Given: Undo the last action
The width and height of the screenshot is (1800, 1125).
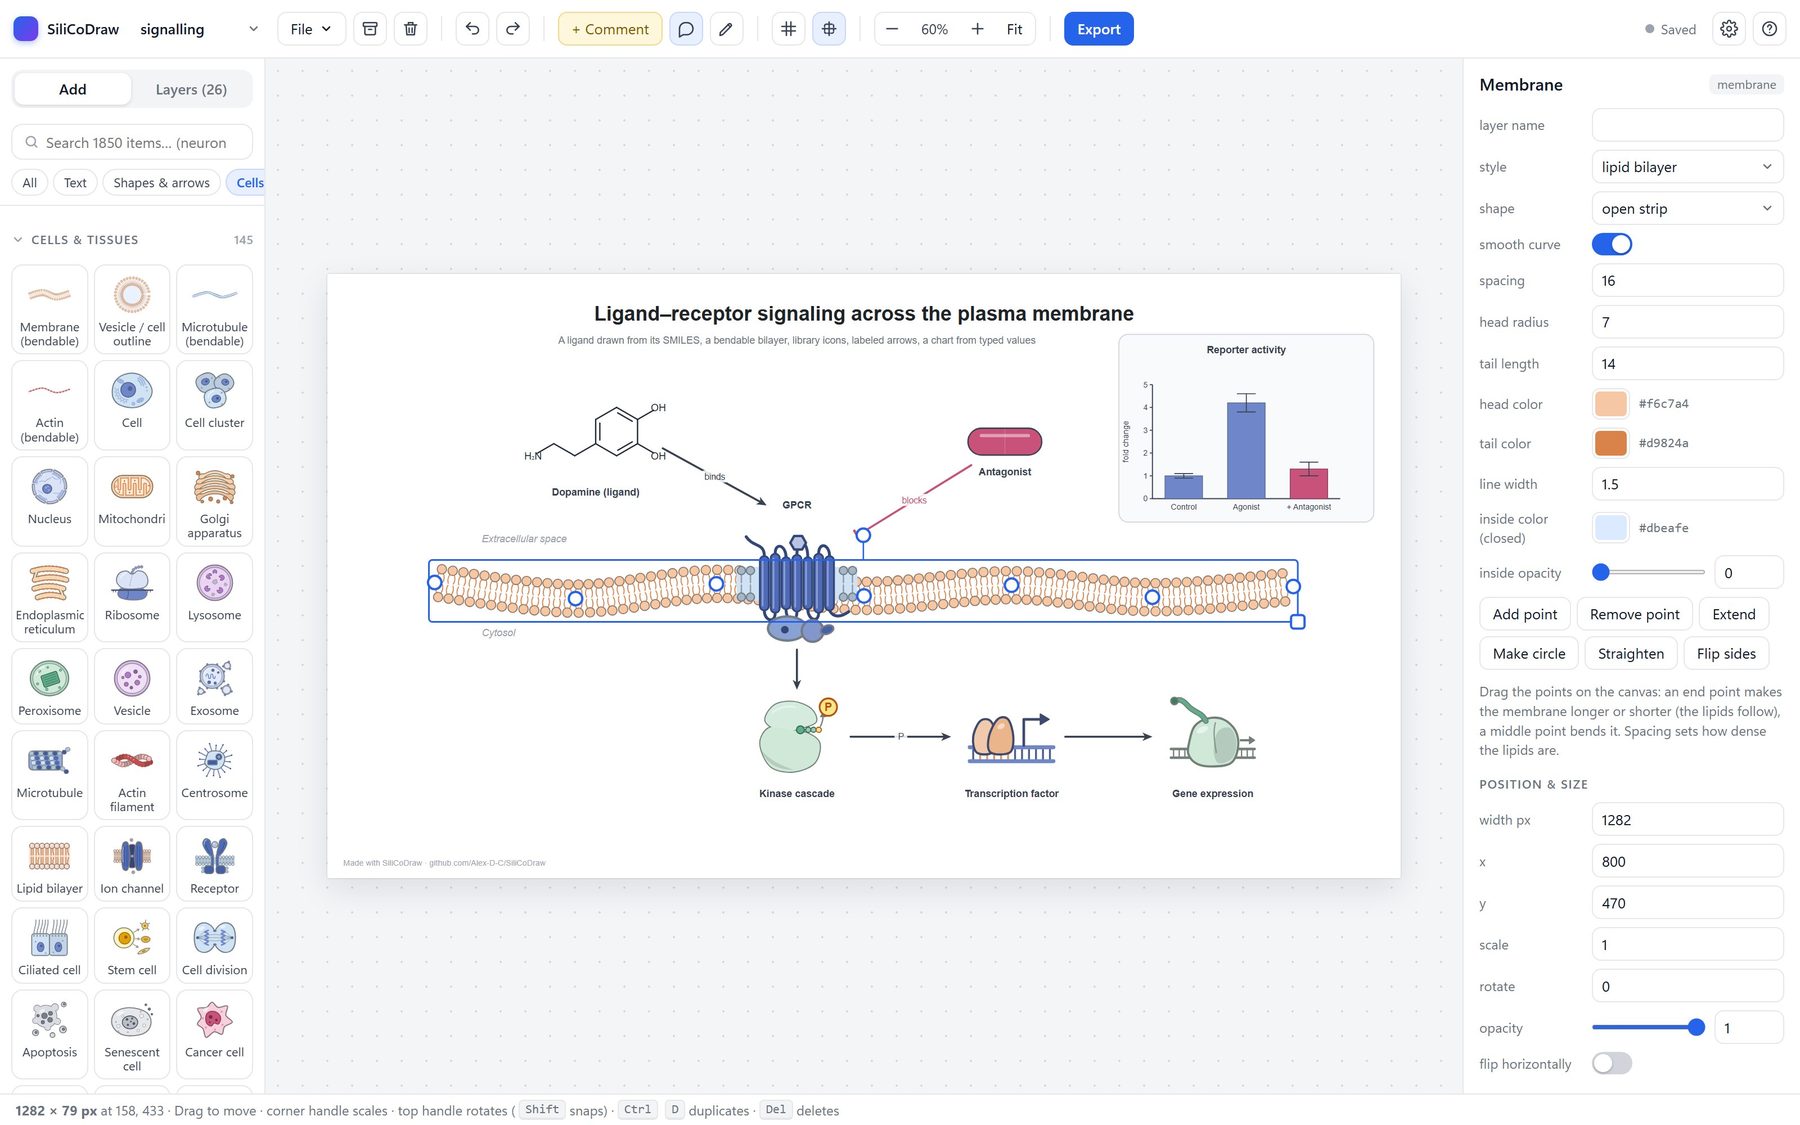Looking at the screenshot, I should [472, 29].
